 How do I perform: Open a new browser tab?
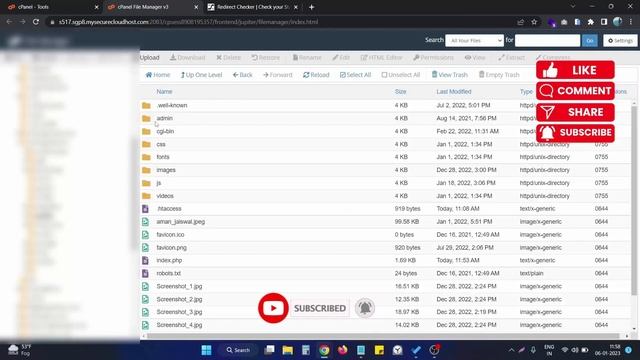[x=311, y=7]
